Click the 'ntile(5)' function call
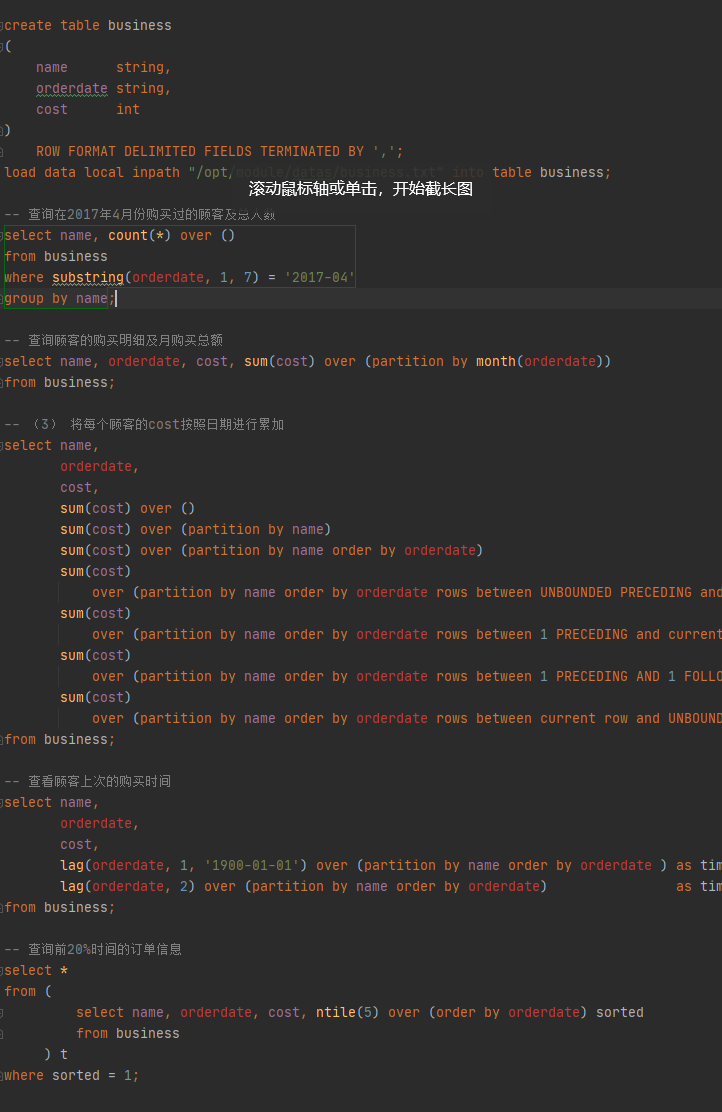The image size is (722, 1112). click(348, 1013)
